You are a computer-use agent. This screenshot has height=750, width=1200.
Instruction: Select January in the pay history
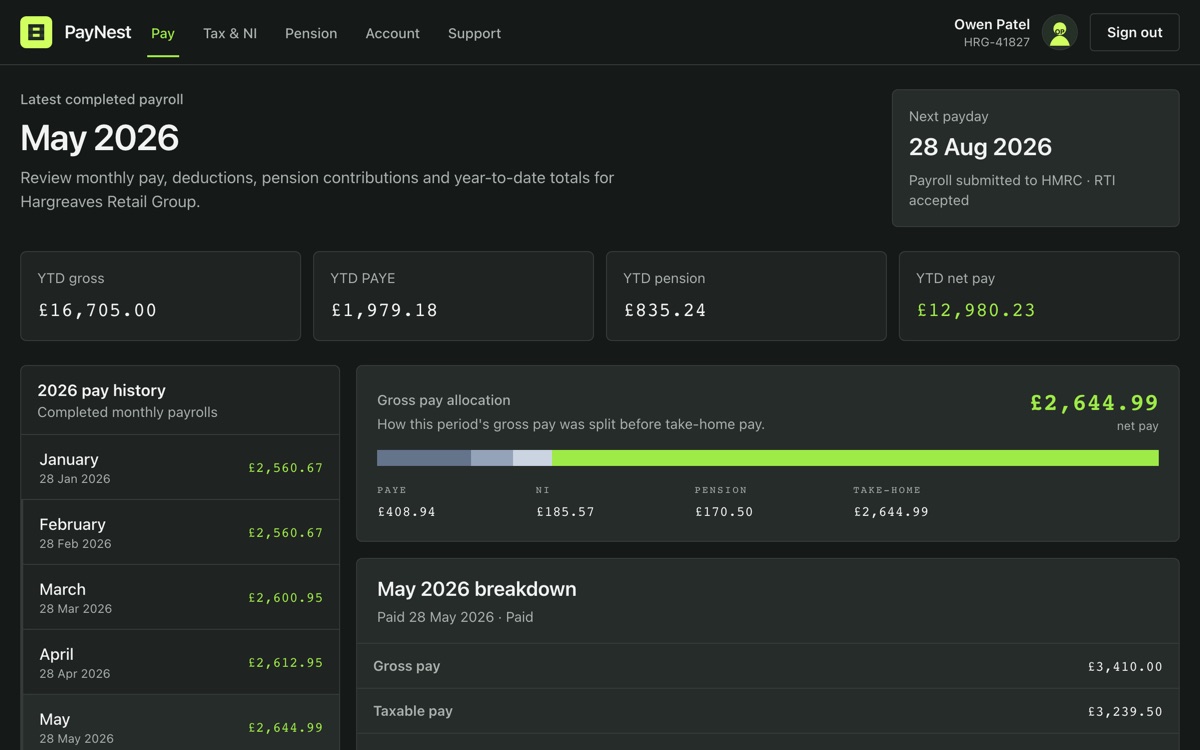[x=180, y=467]
